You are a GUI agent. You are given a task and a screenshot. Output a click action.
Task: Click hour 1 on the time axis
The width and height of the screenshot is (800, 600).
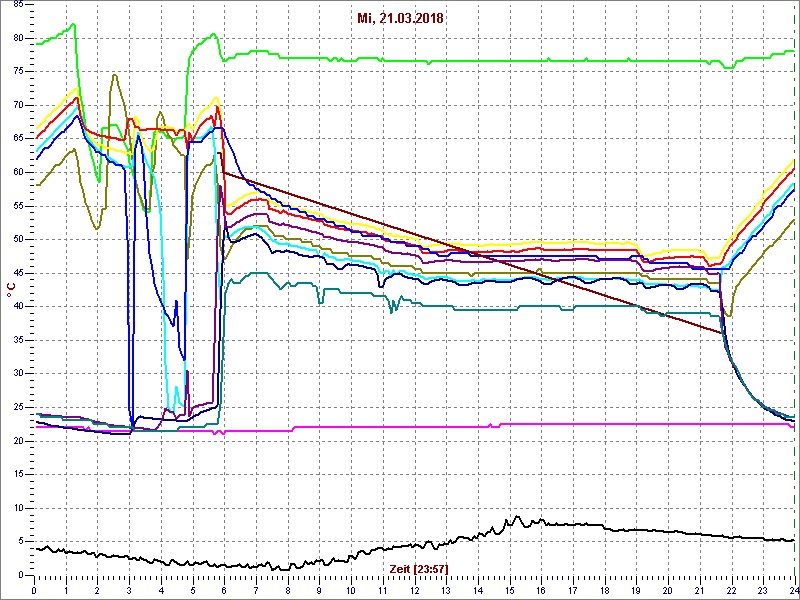[x=66, y=590]
